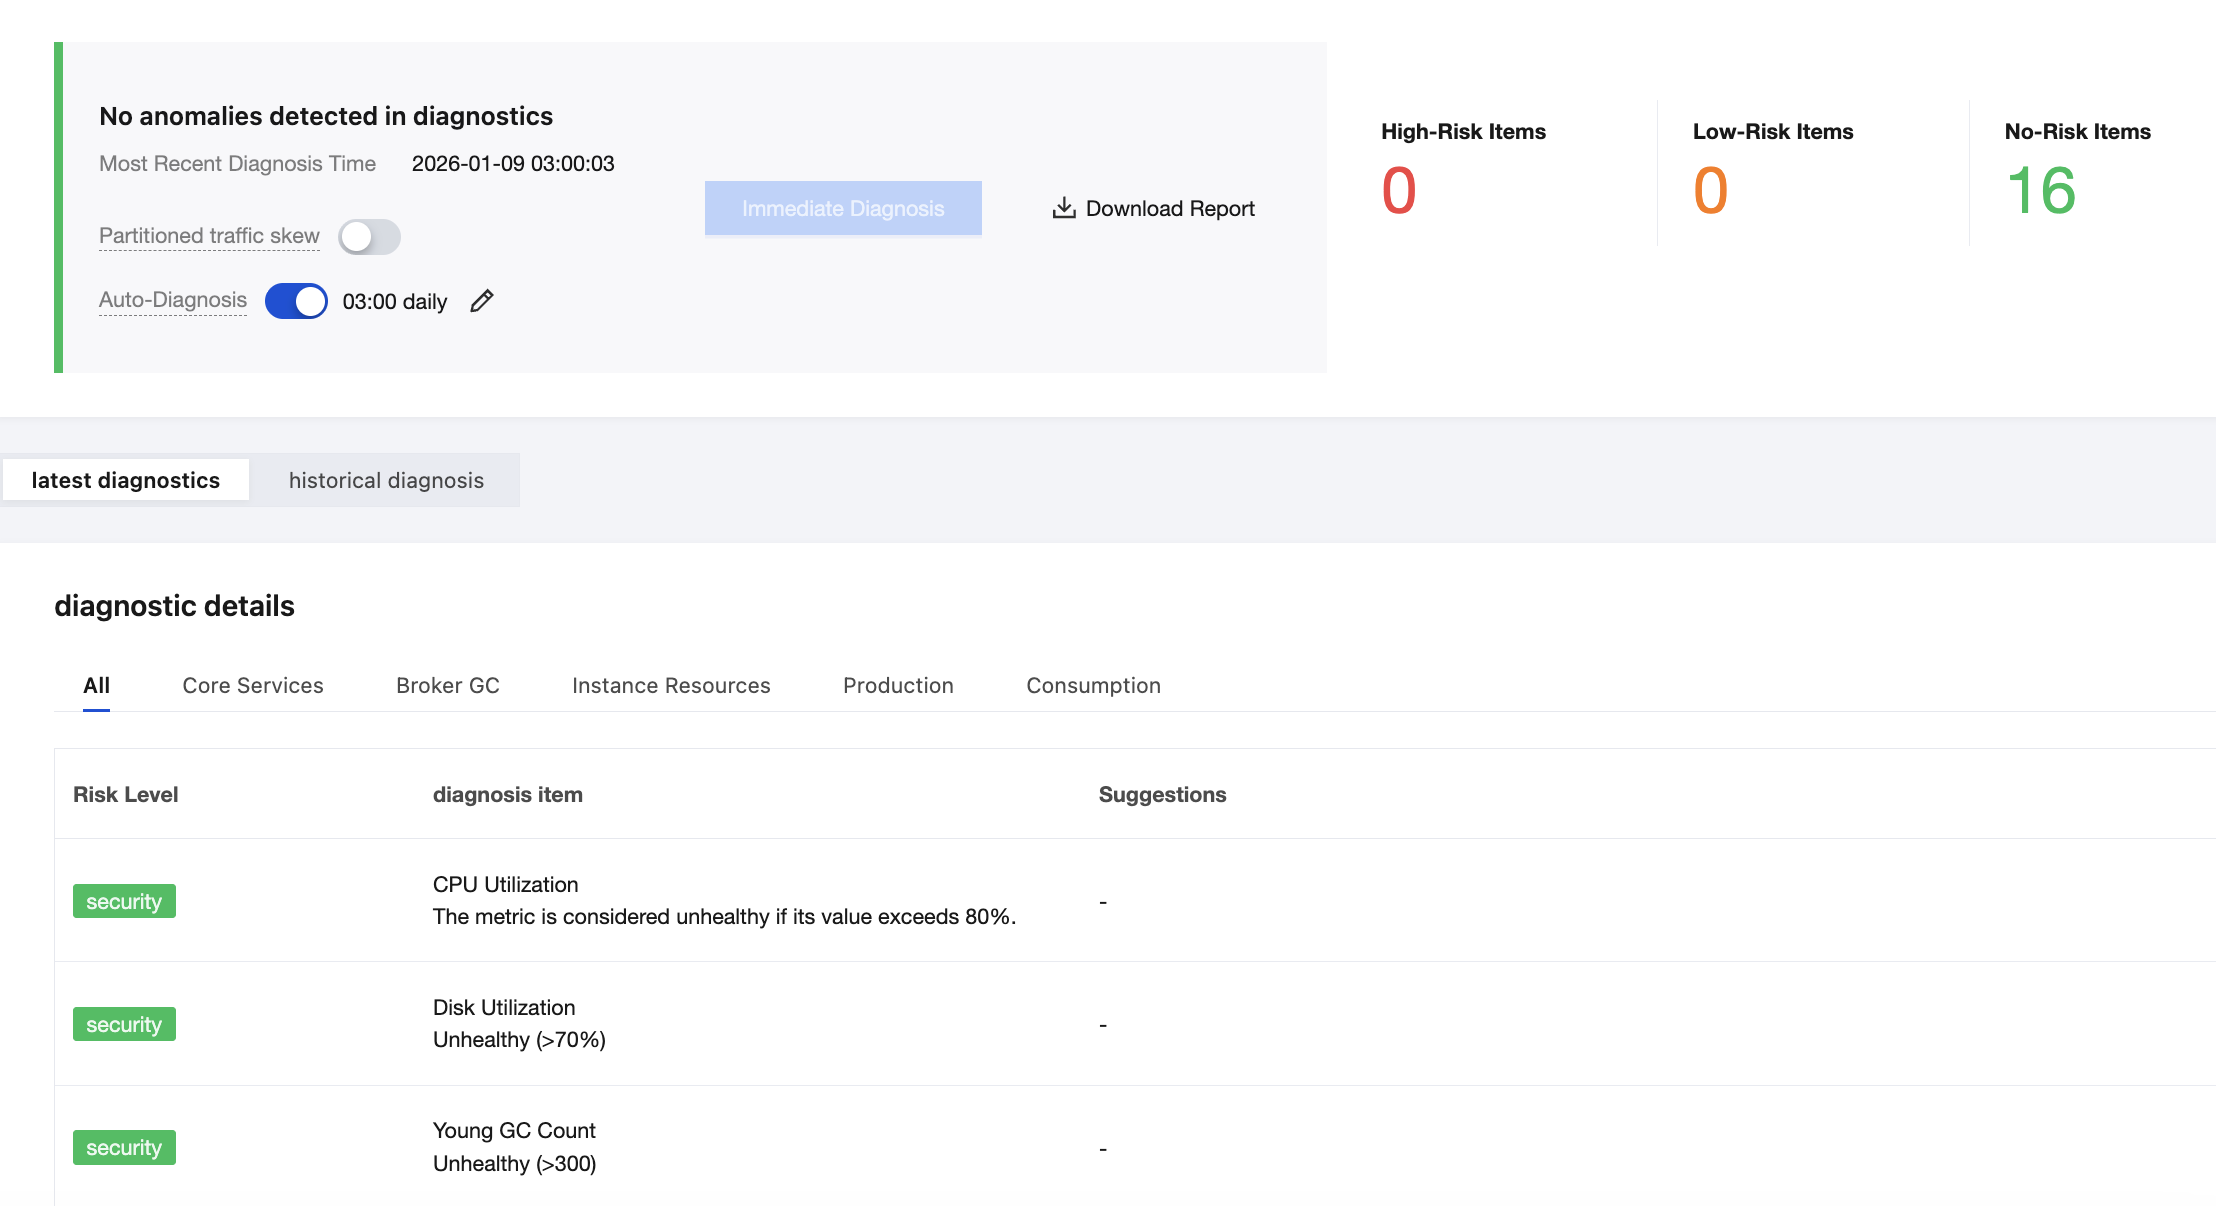Click the No-Risk Items count 16
The image size is (2216, 1206).
click(2041, 190)
